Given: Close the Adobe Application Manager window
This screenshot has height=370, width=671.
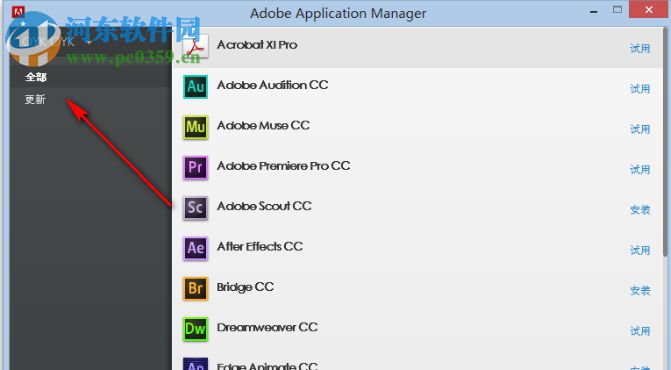Looking at the screenshot, I should tap(649, 9).
